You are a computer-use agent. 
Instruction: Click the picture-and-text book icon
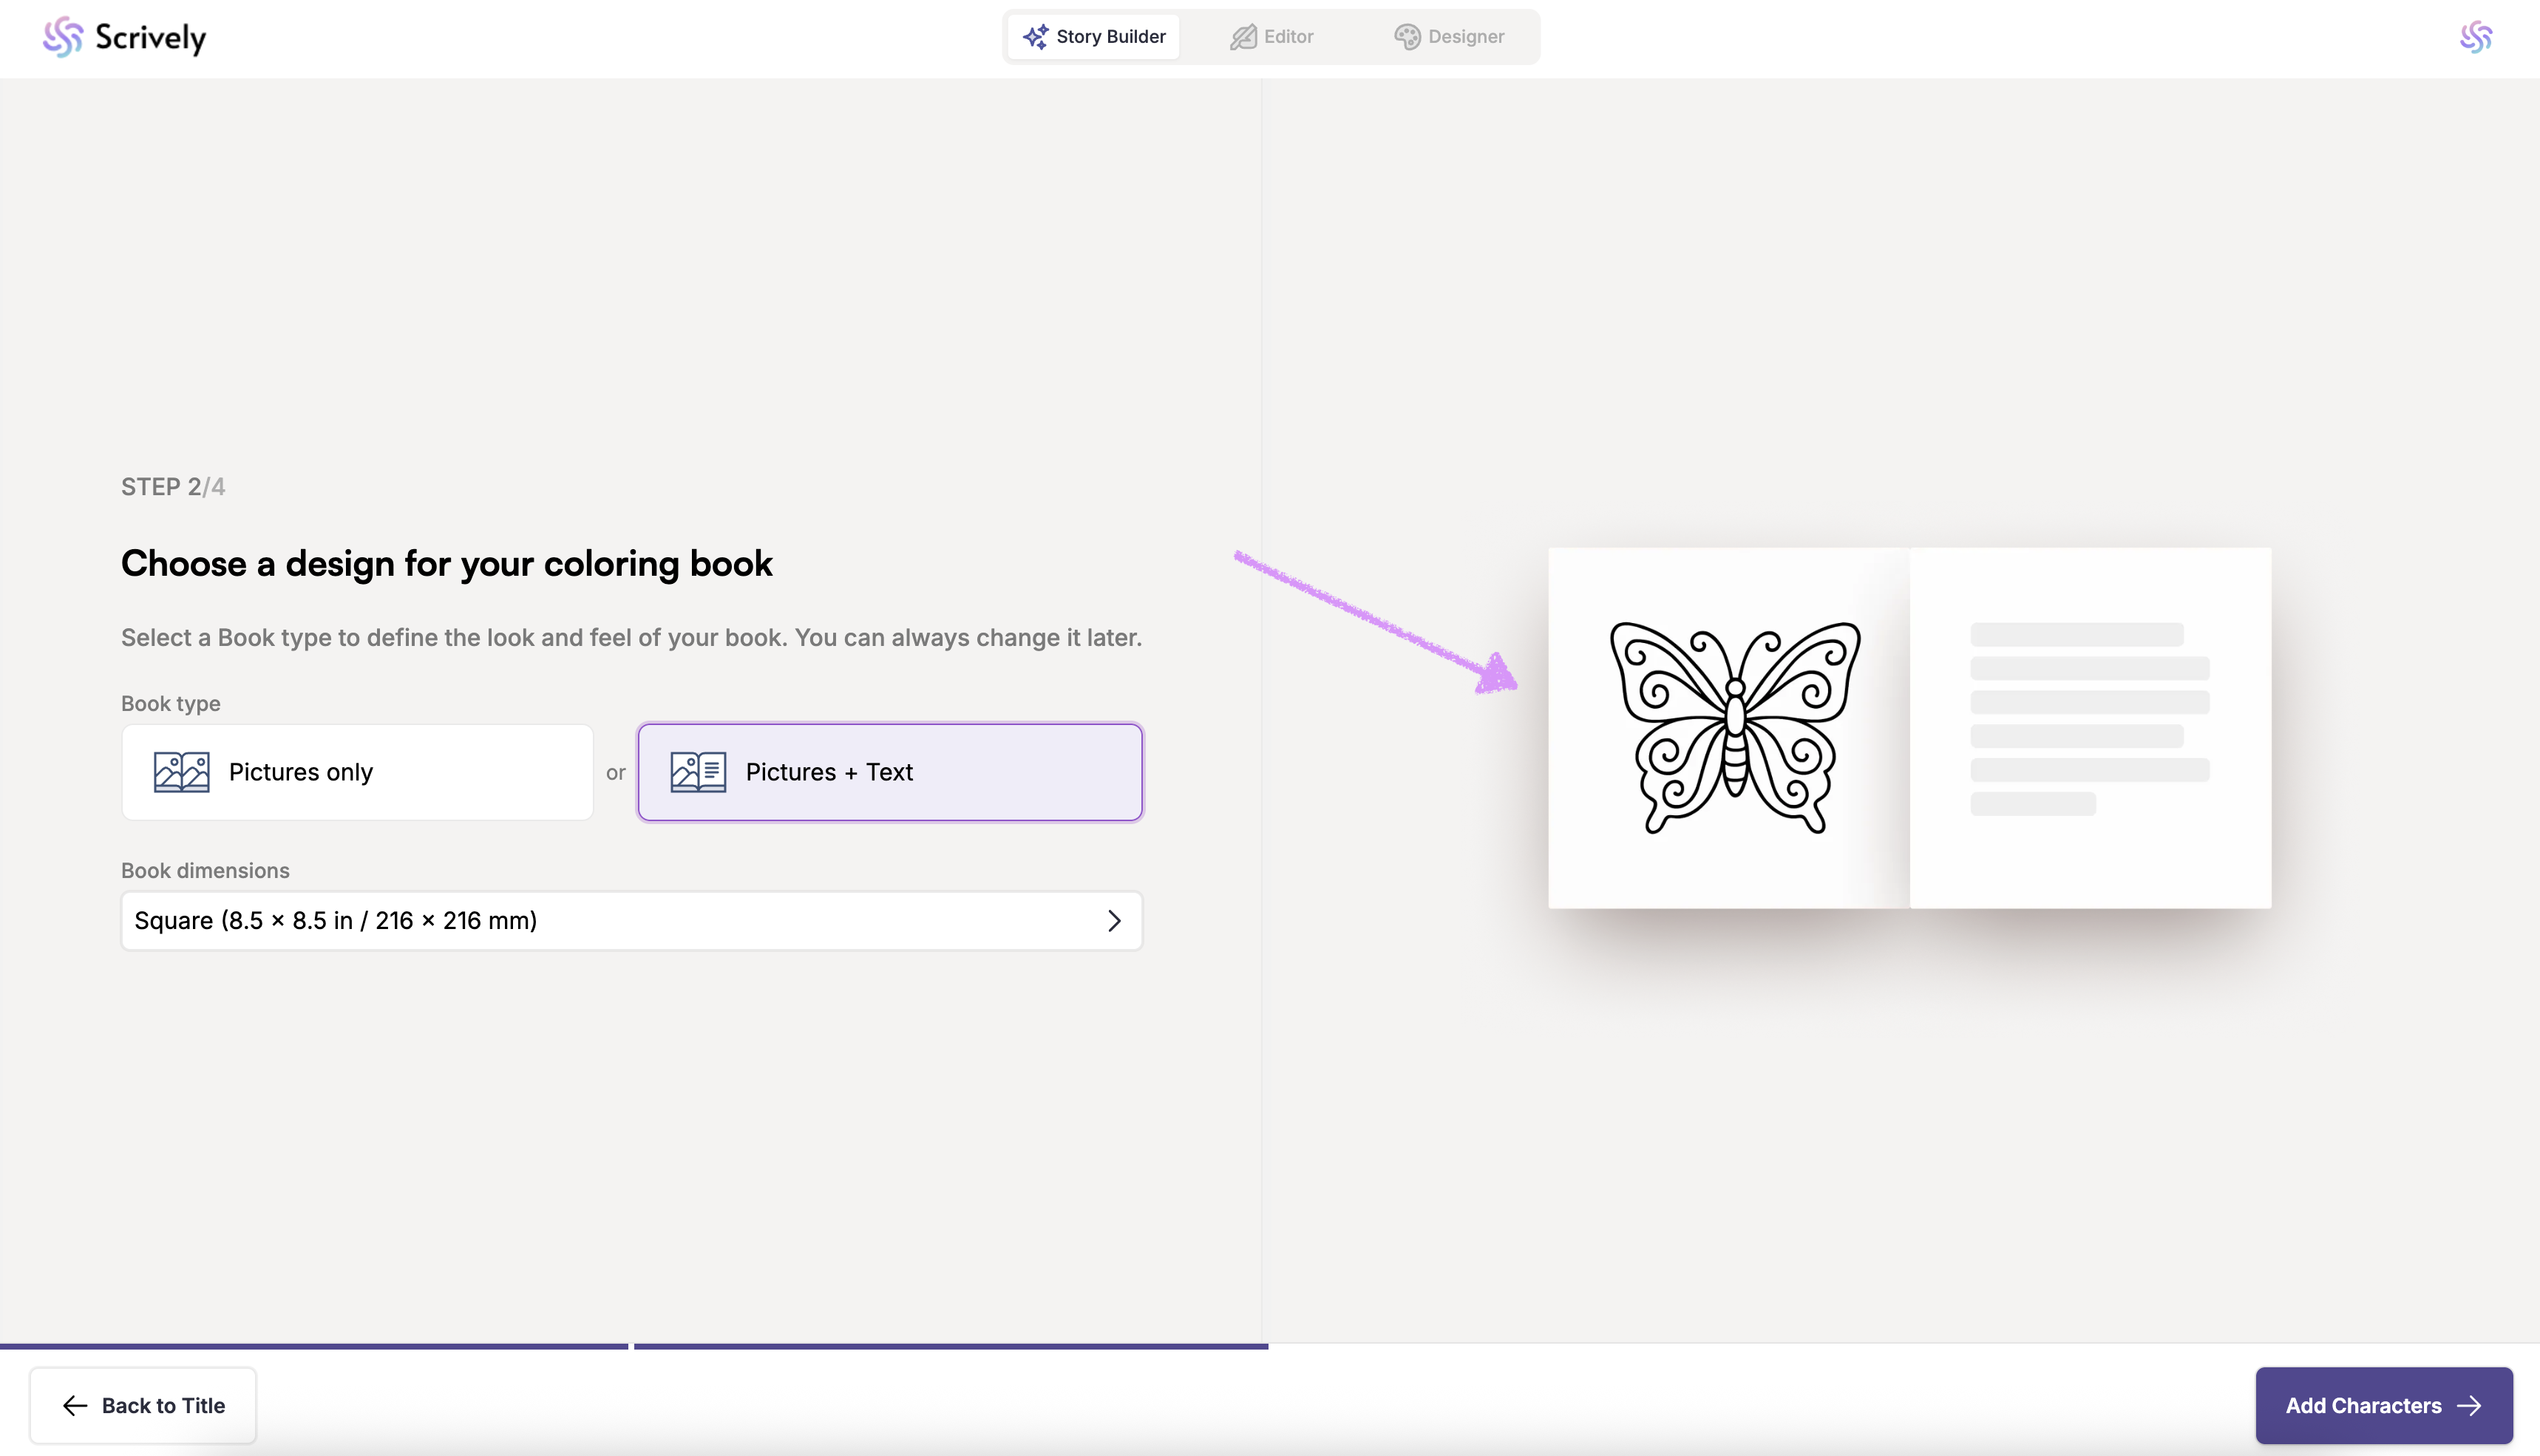point(698,772)
